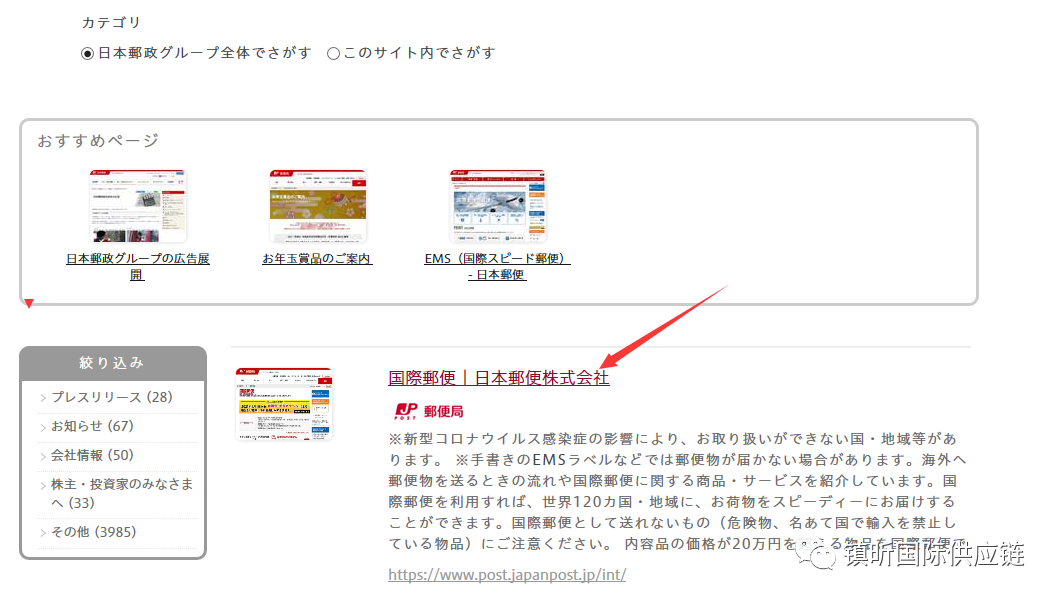Screen dimensions: 1059x601
Task: Click chevron beside その他 filter
Action: (x=43, y=533)
